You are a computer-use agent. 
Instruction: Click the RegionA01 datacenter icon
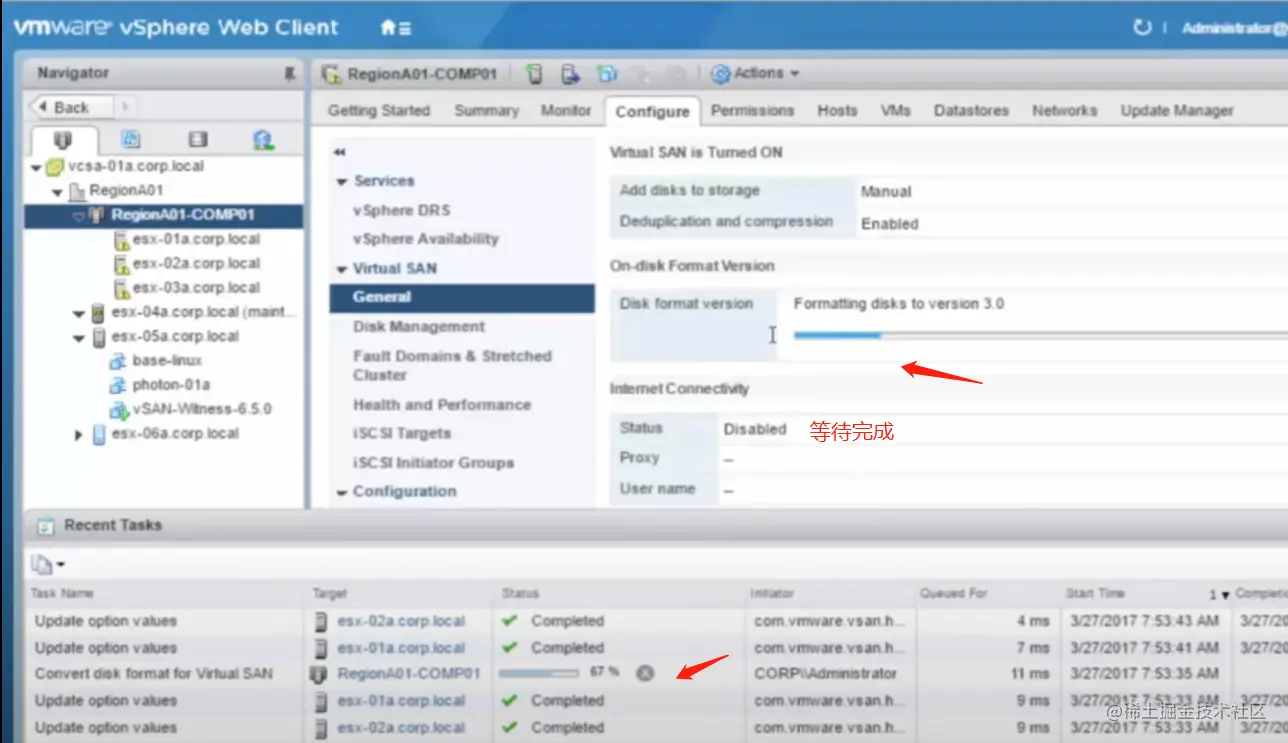coord(77,191)
